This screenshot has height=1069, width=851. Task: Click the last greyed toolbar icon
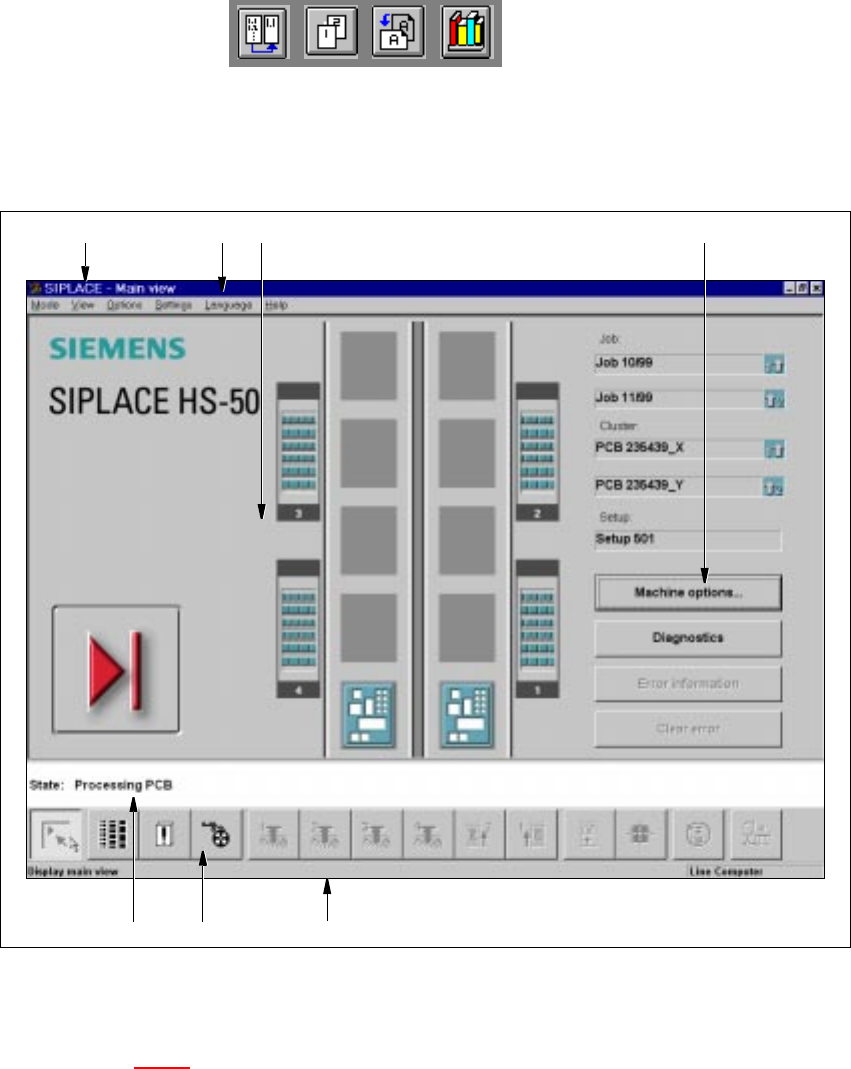pos(756,834)
